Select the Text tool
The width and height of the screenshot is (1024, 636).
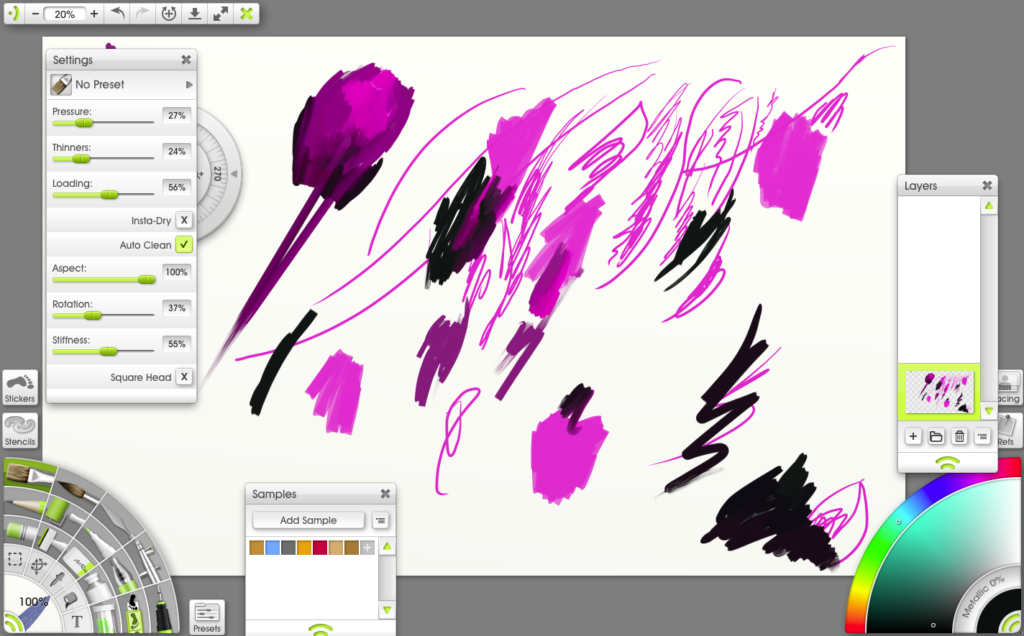point(77,620)
